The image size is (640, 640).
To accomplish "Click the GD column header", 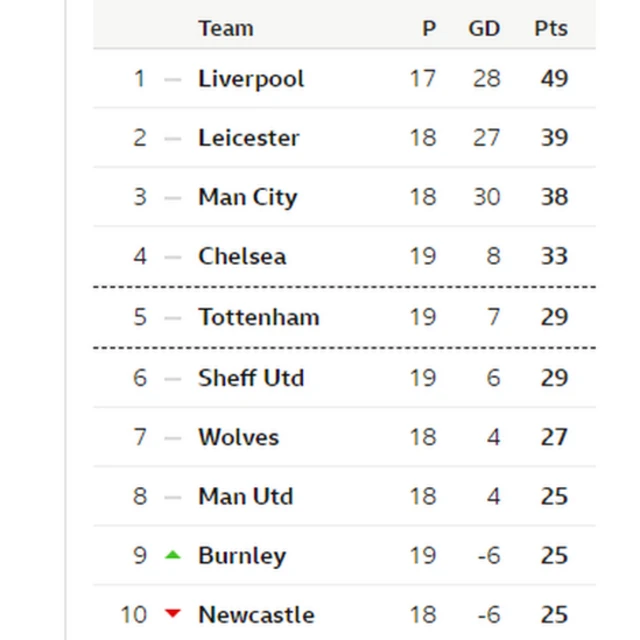I will (484, 28).
